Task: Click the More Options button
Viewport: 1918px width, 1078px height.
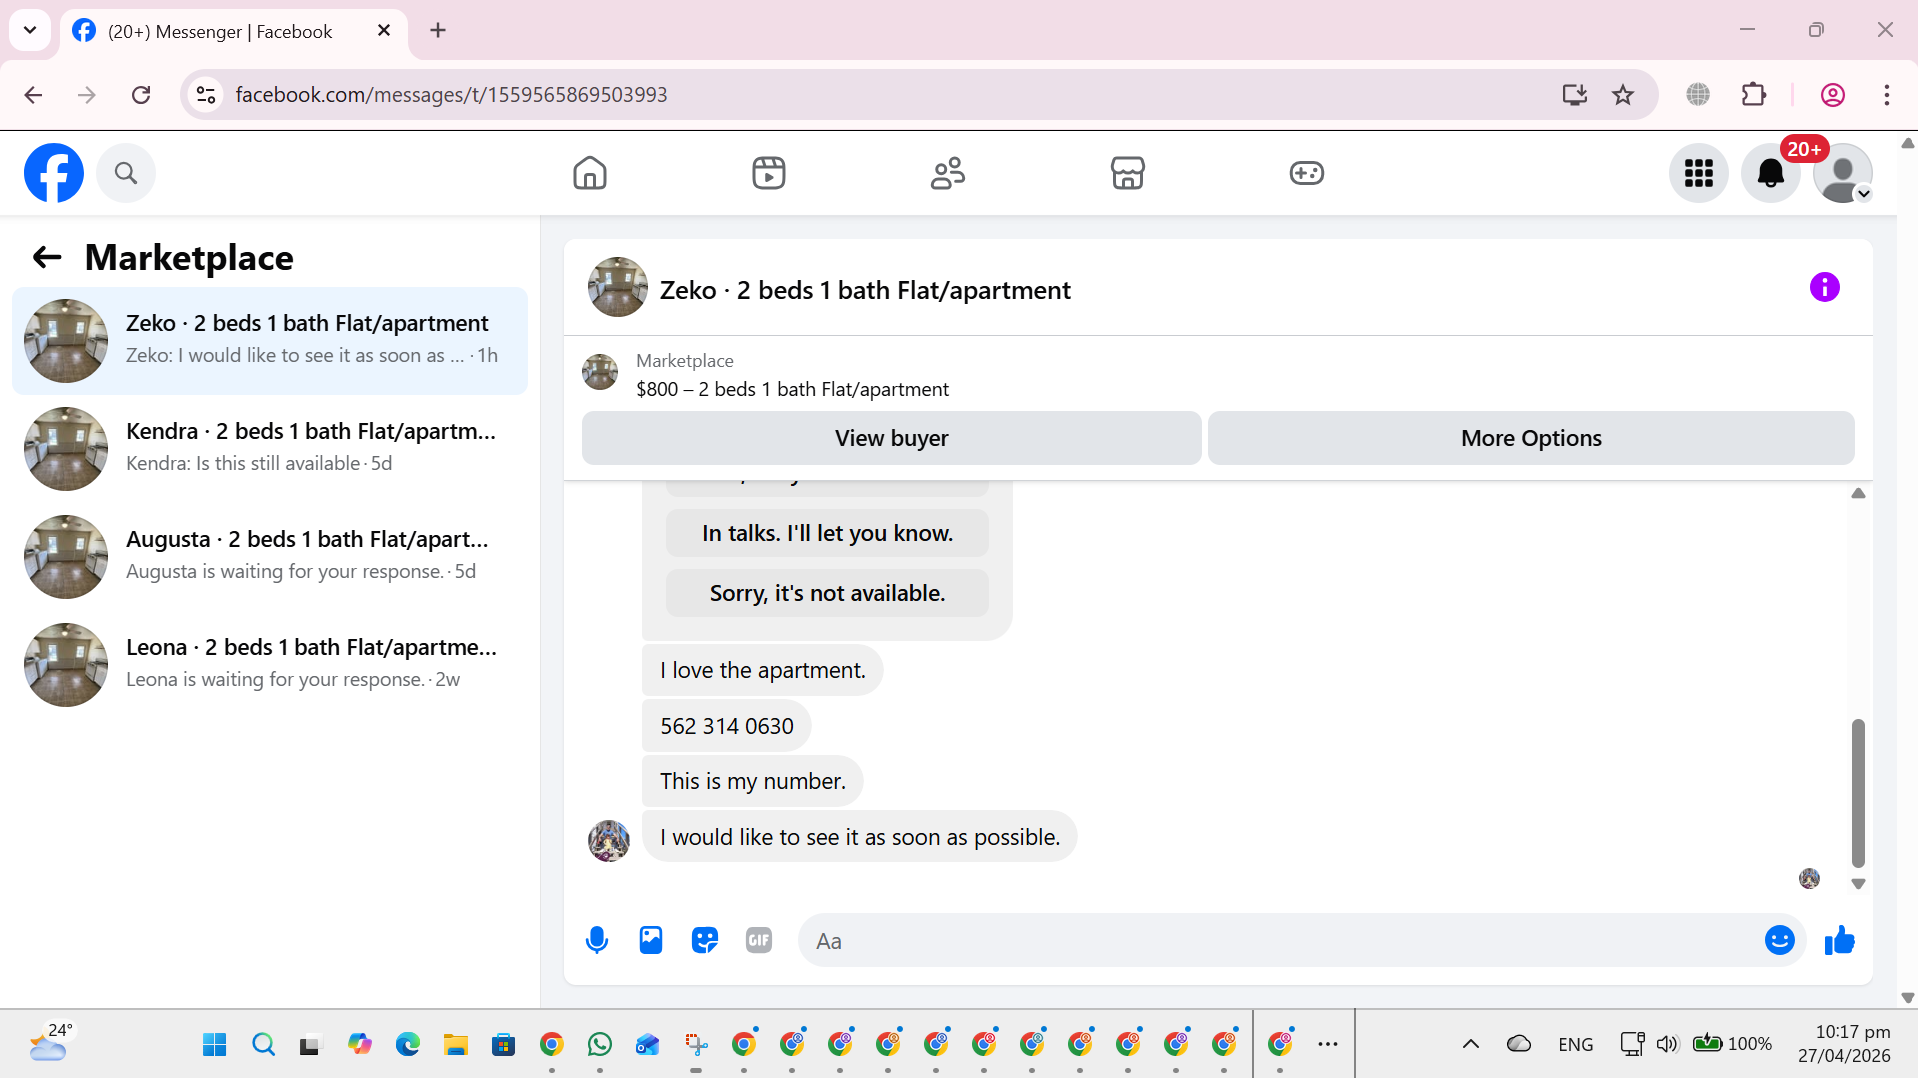Action: [x=1531, y=438]
